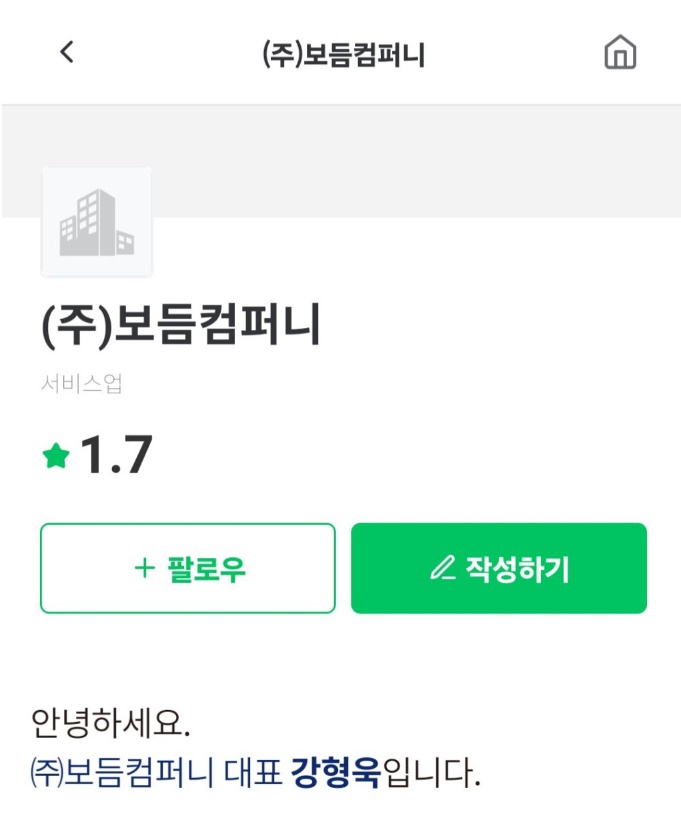This screenshot has height=819, width=681.
Task: Click the pencil icon beside 작성하기
Action: [x=442, y=568]
